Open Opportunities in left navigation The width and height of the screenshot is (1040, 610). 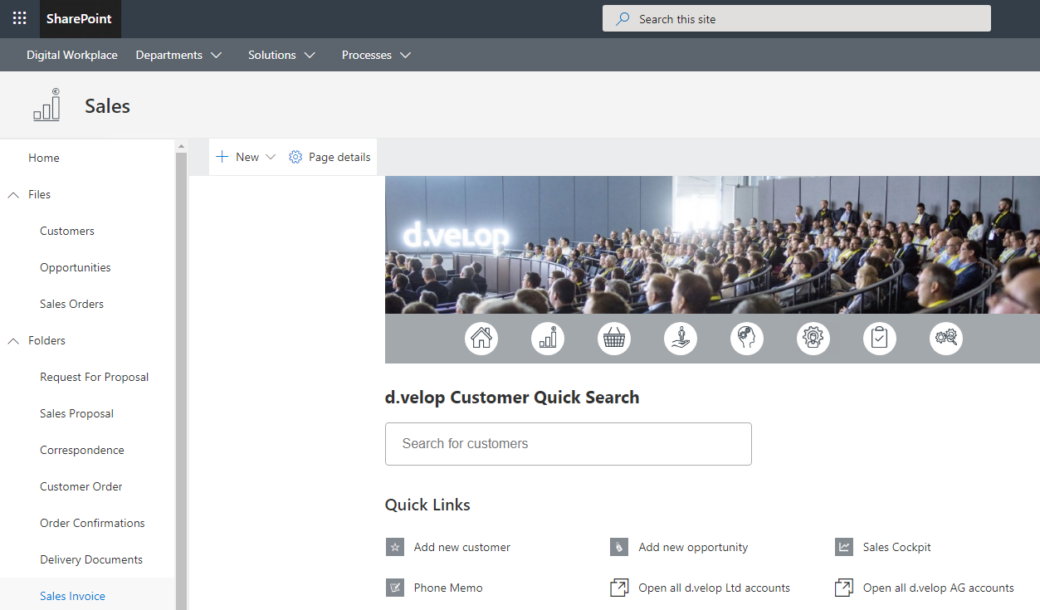pos(75,267)
